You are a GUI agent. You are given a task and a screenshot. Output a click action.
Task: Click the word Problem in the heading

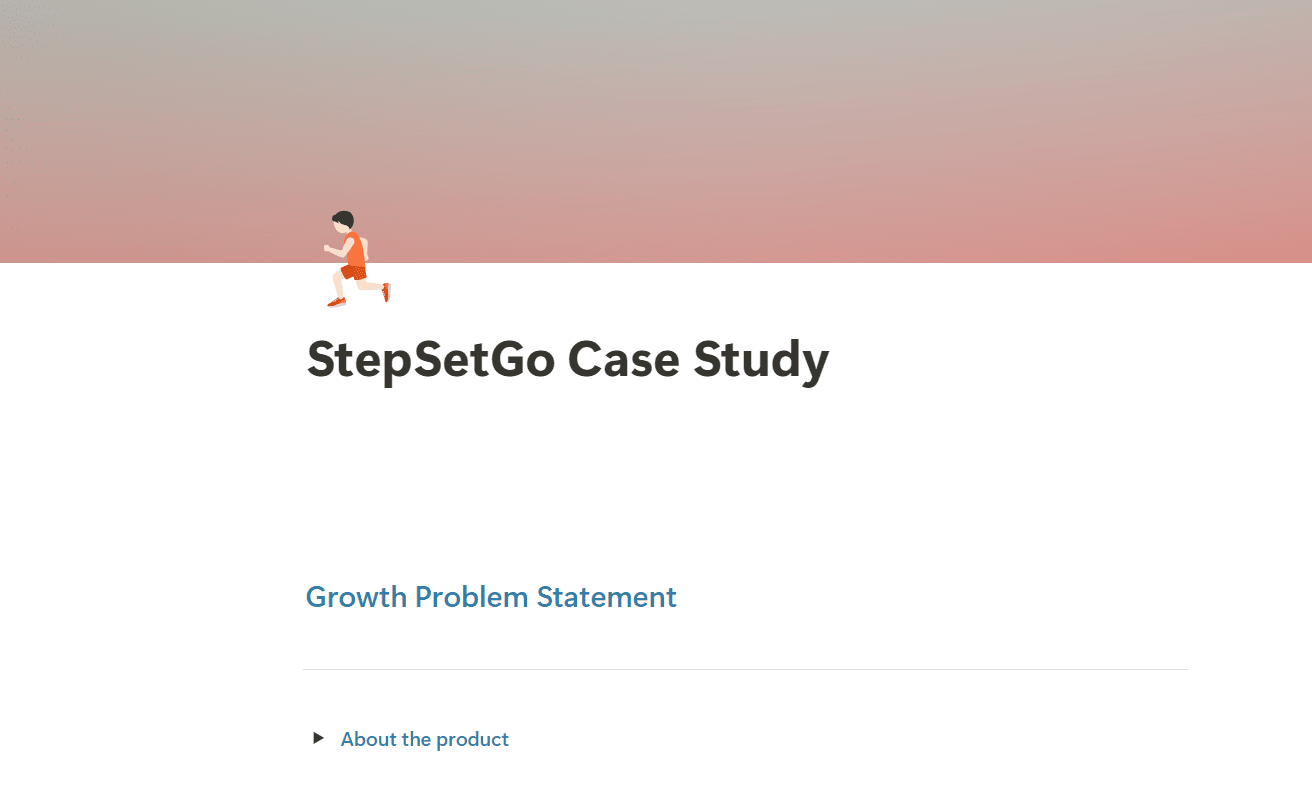coord(471,597)
